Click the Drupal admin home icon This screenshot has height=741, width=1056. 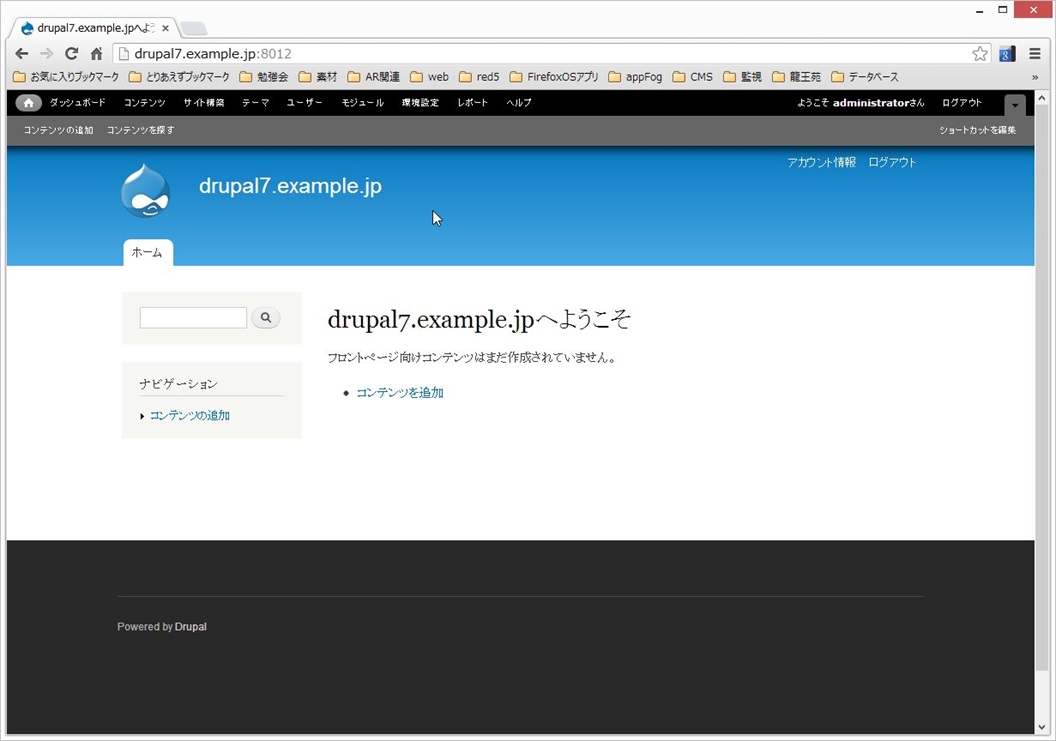(28, 103)
